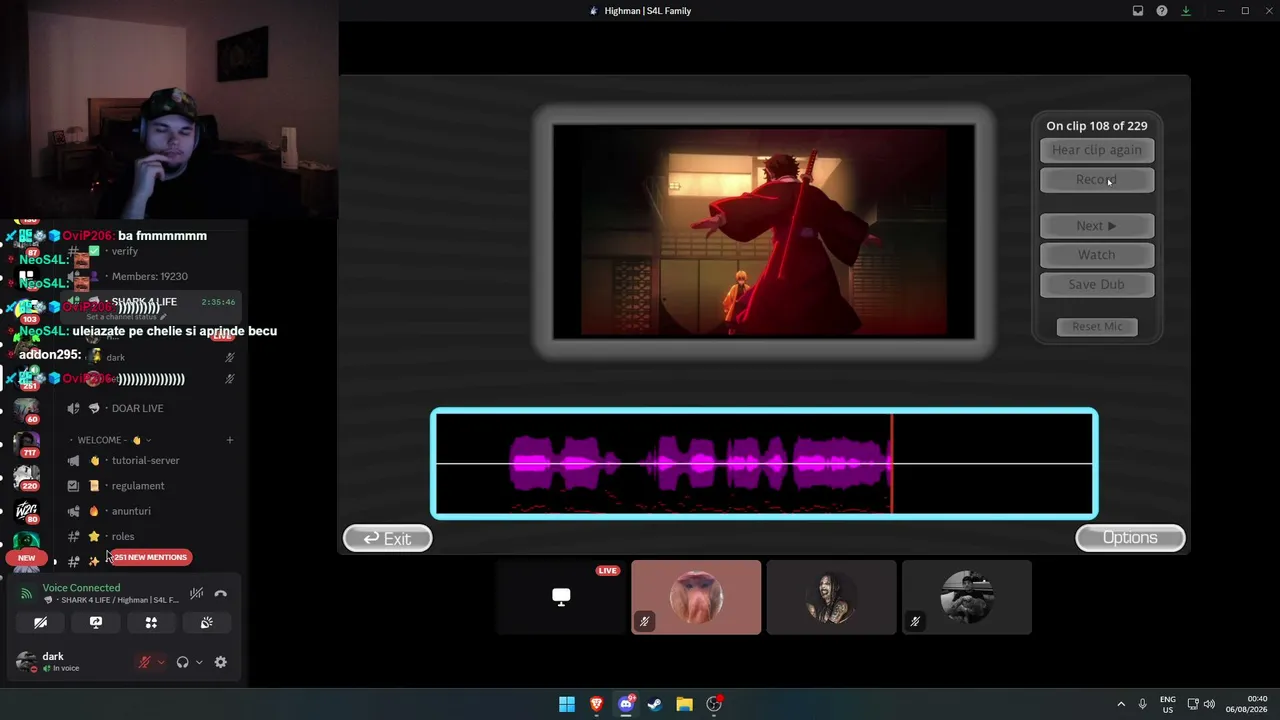Click Hear clip again button
The height and width of the screenshot is (720, 1280).
pos(1097,150)
